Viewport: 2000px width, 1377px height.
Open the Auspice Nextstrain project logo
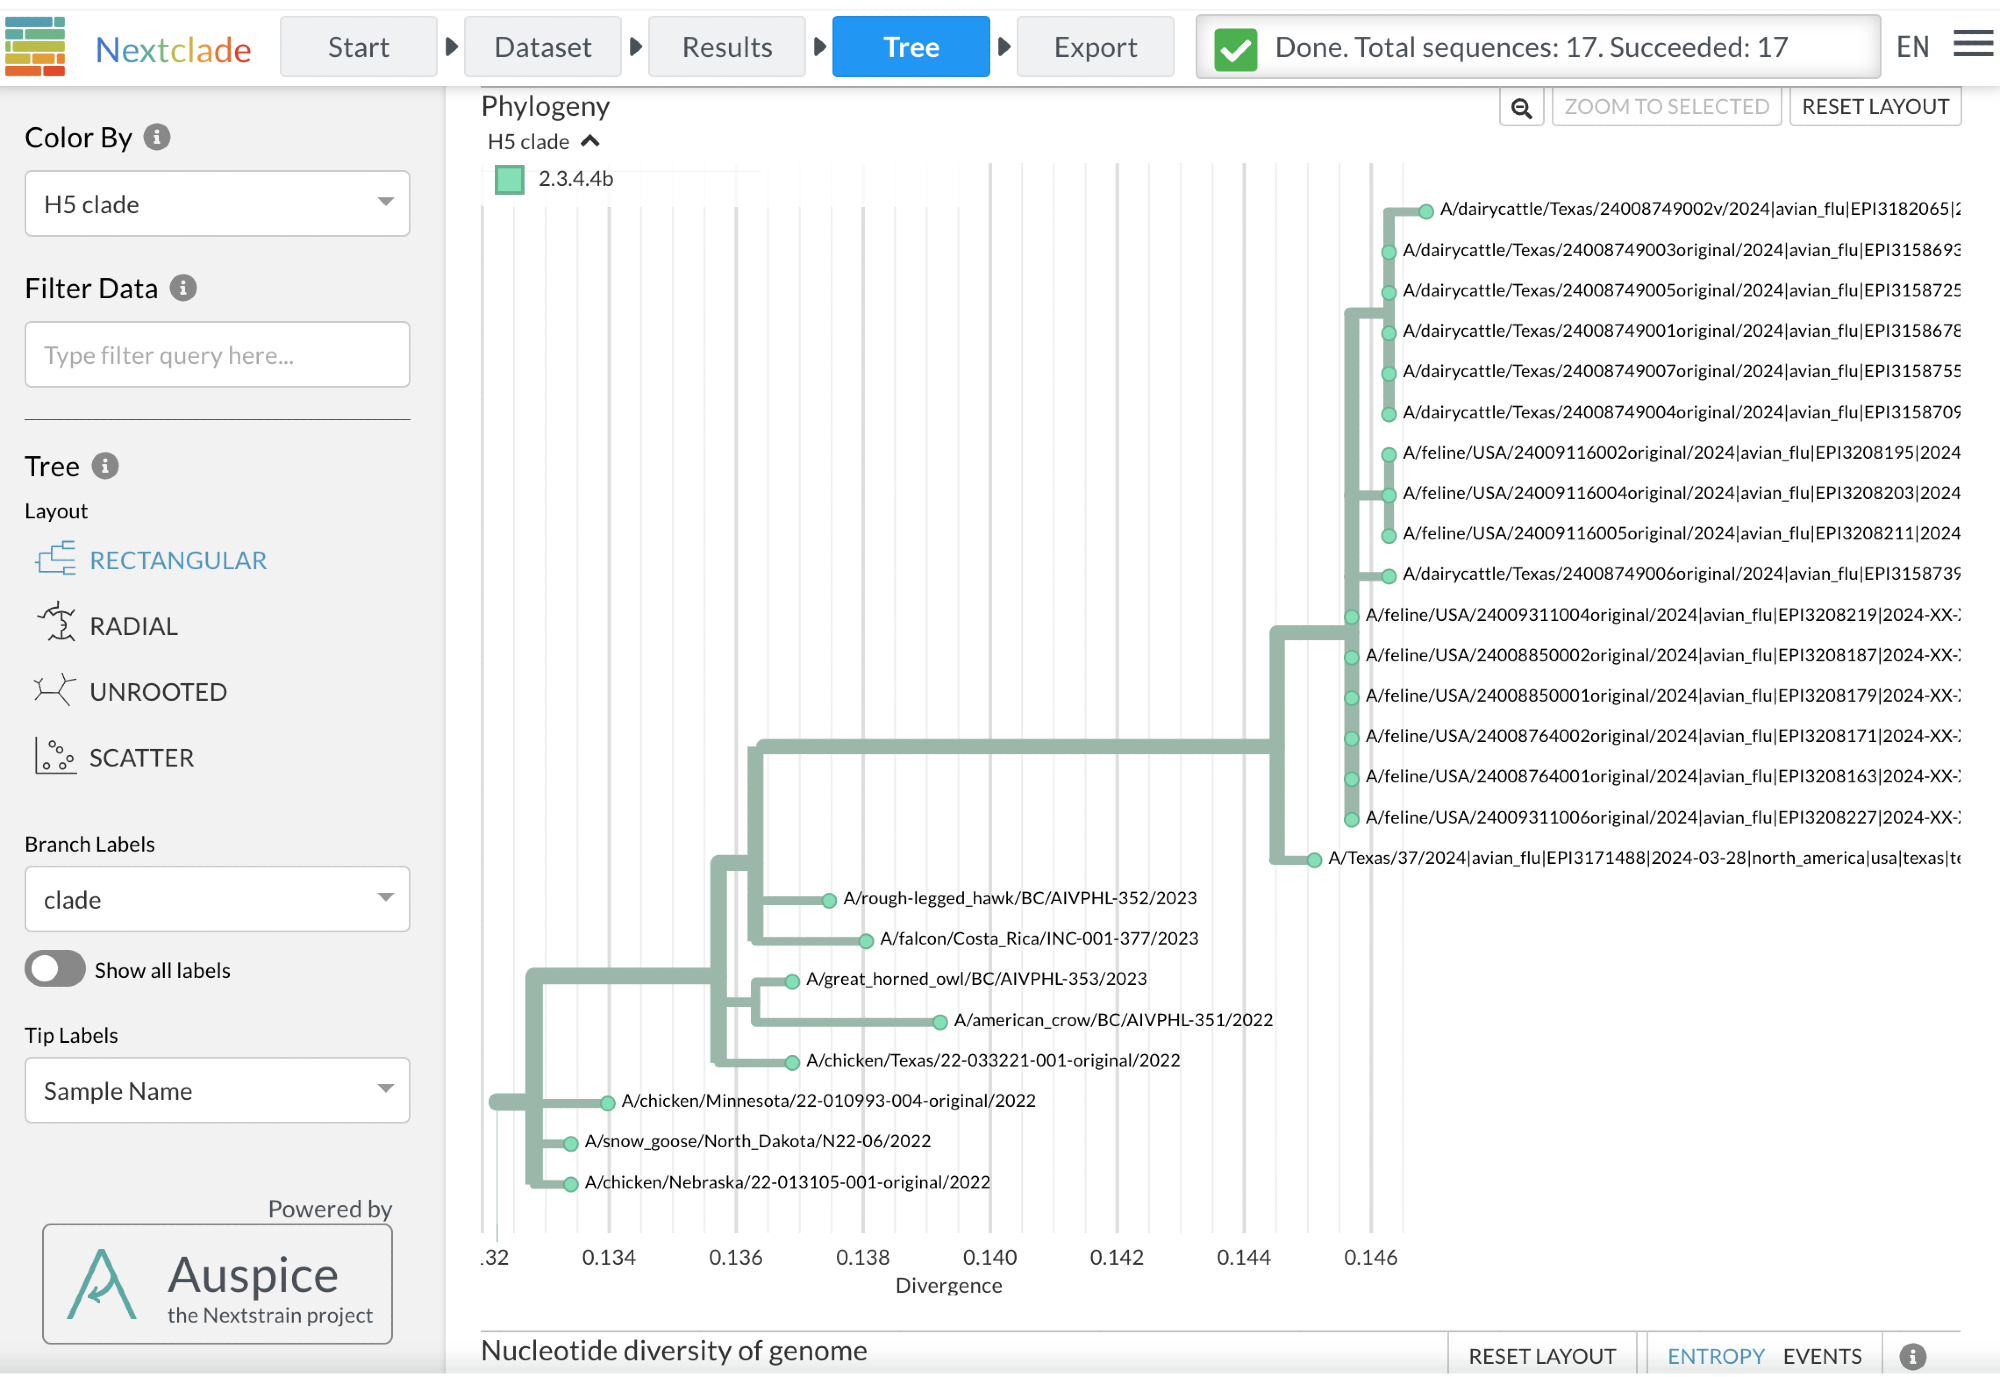pyautogui.click(x=218, y=1284)
